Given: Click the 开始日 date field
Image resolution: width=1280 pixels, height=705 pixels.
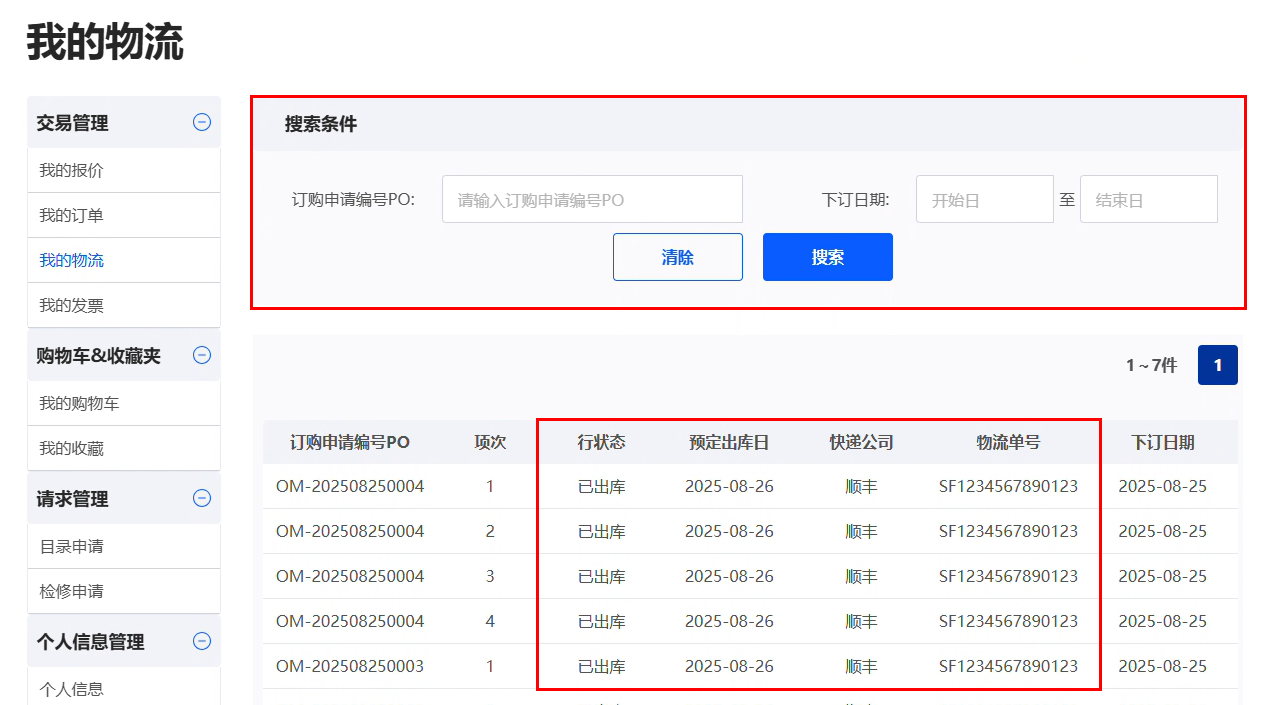Looking at the screenshot, I should [984, 199].
